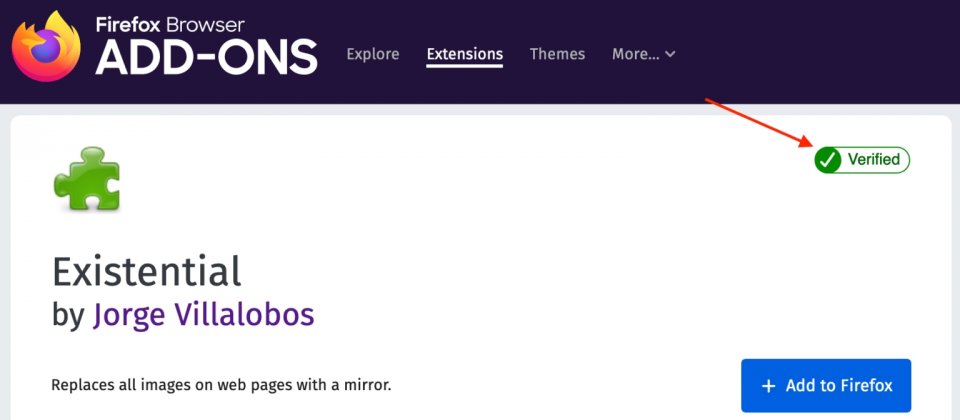Click the description about replacing images with mirror
Image resolution: width=960 pixels, height=420 pixels.
click(221, 385)
